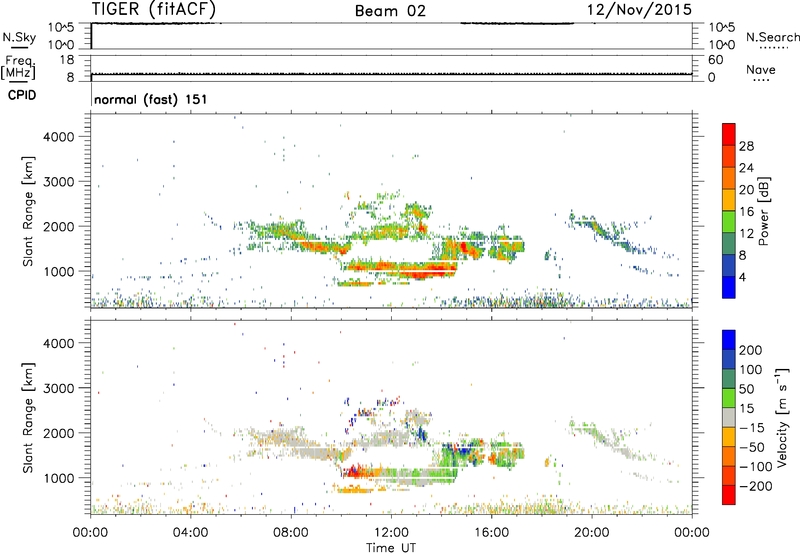Click the 'normal (fast) 151' mode text
The height and width of the screenshot is (554, 800).
point(151,99)
